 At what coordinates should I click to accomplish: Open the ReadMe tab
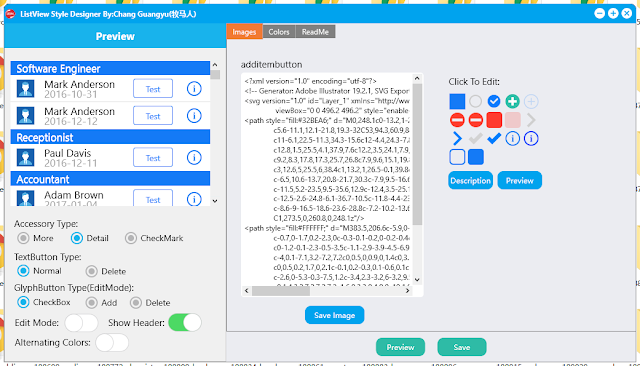coord(315,32)
